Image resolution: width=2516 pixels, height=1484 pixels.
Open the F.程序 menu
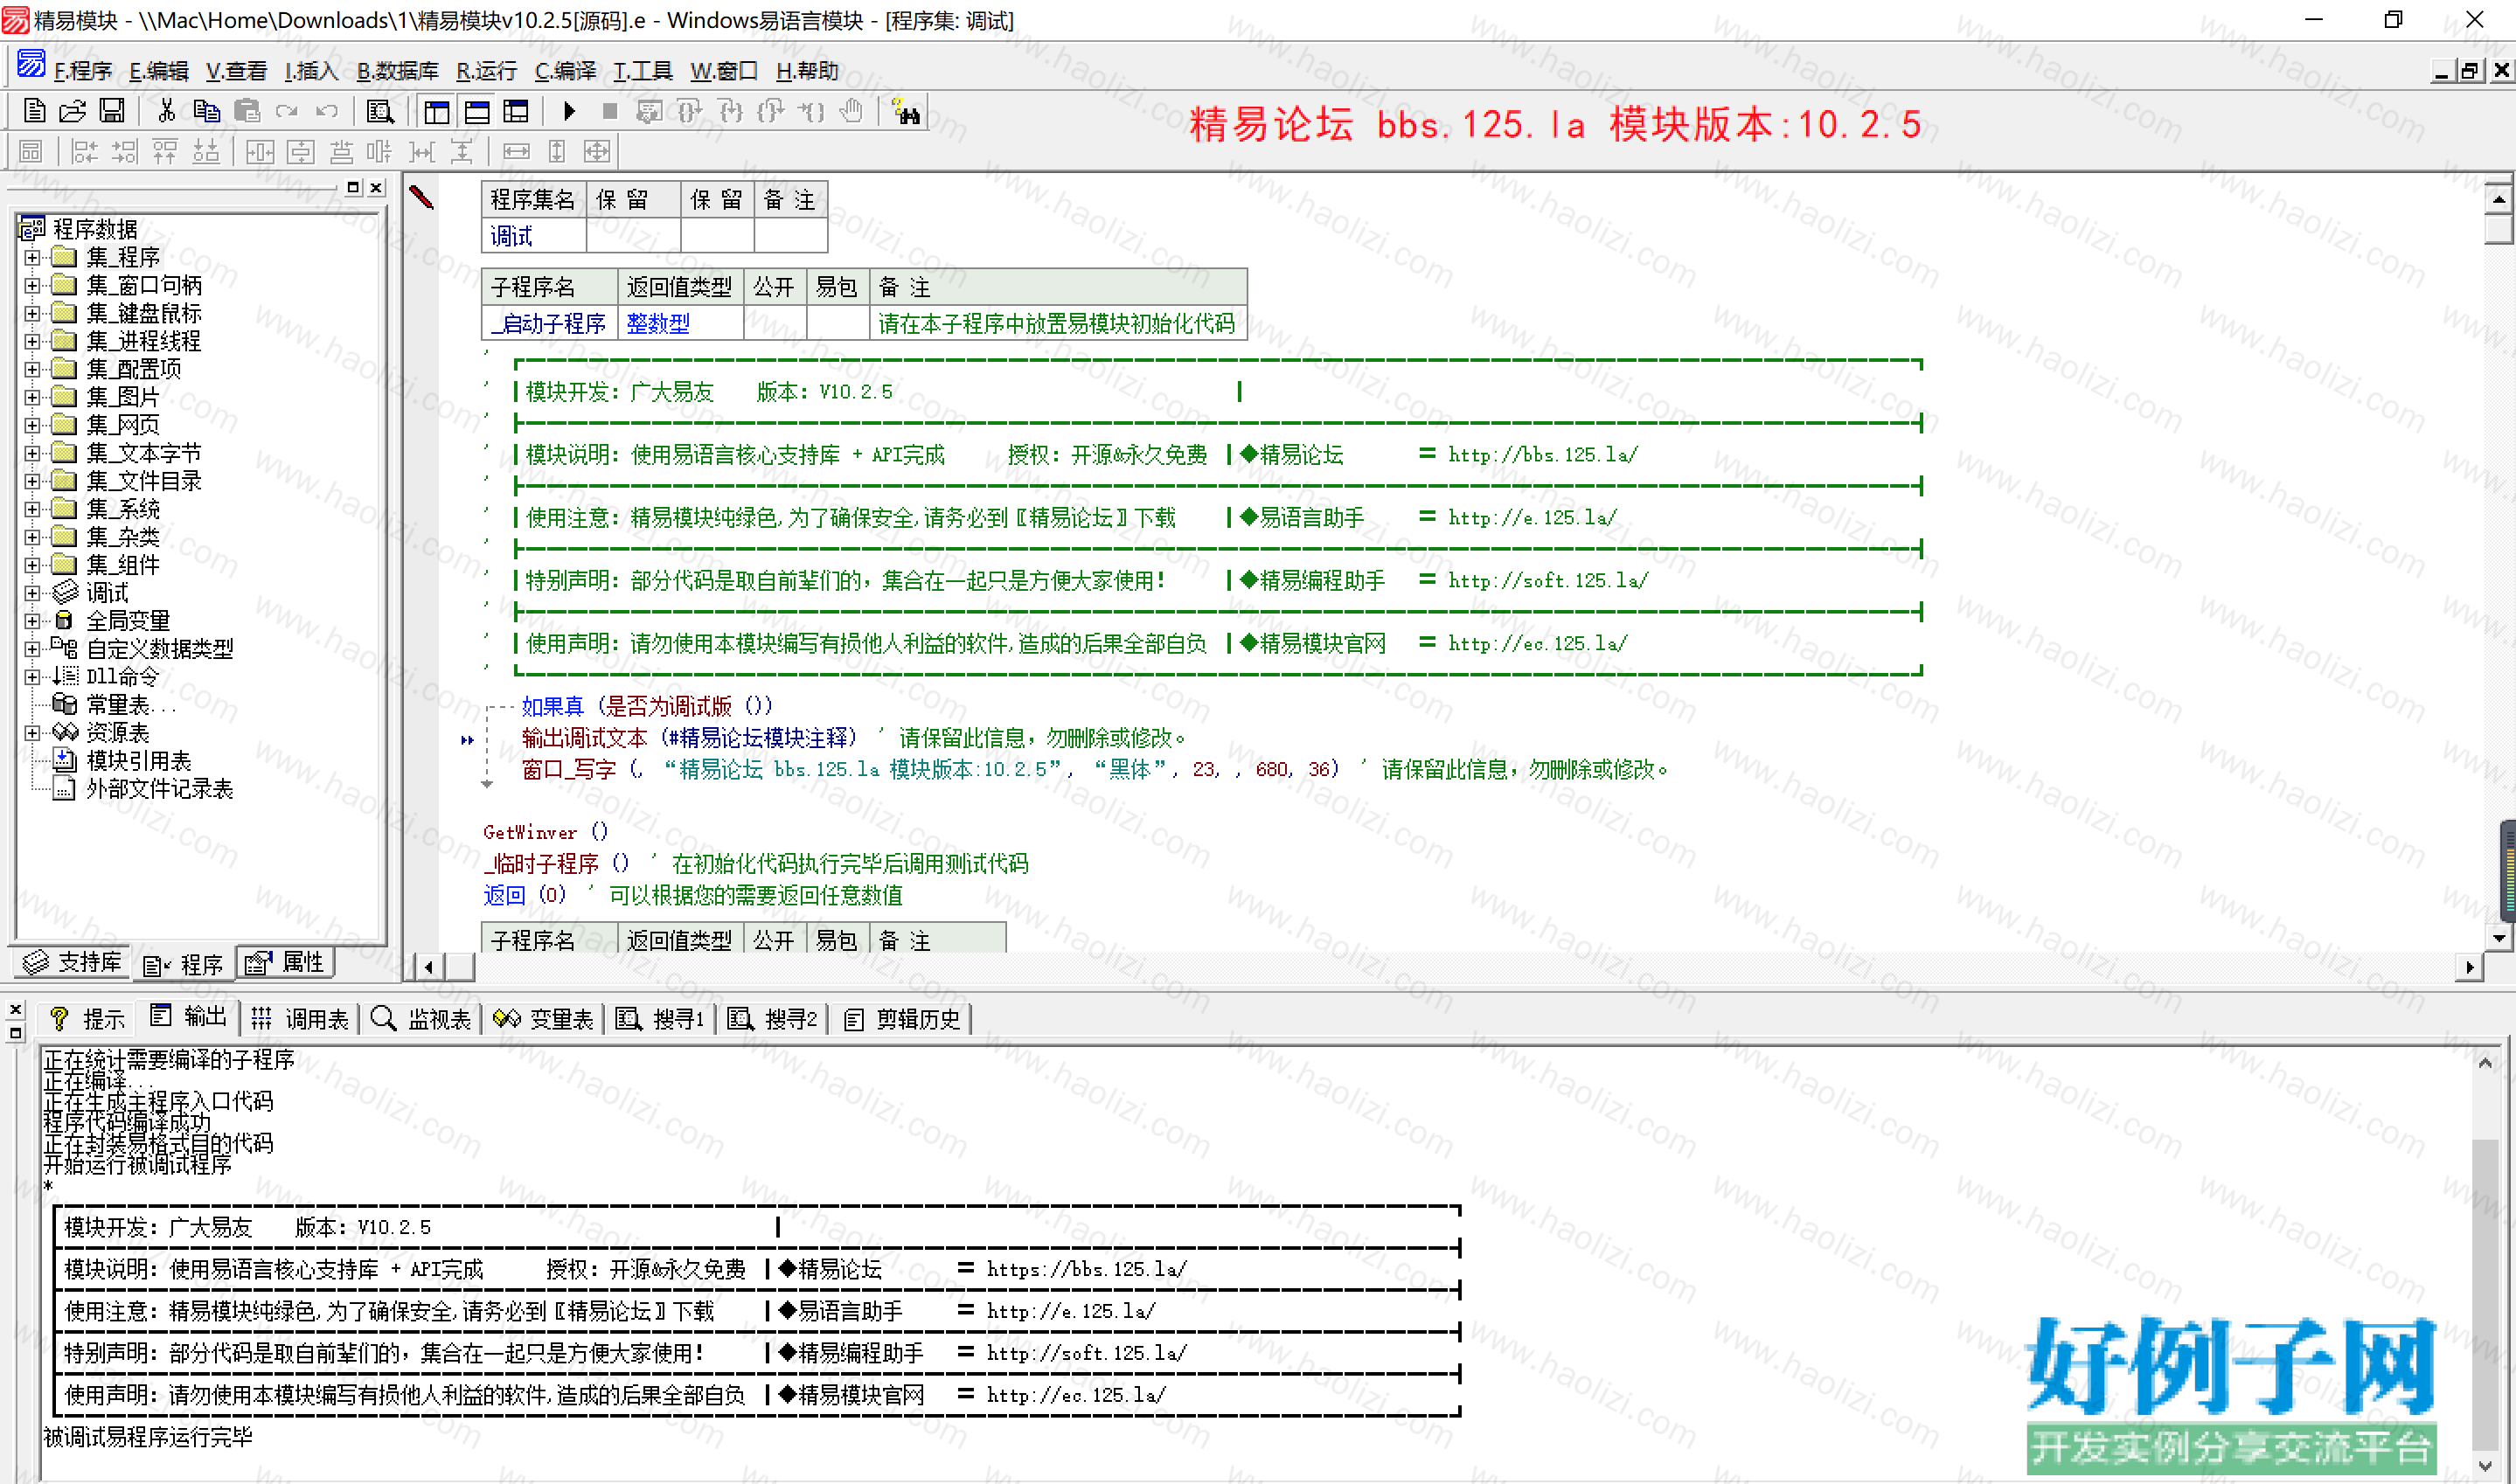[x=83, y=71]
